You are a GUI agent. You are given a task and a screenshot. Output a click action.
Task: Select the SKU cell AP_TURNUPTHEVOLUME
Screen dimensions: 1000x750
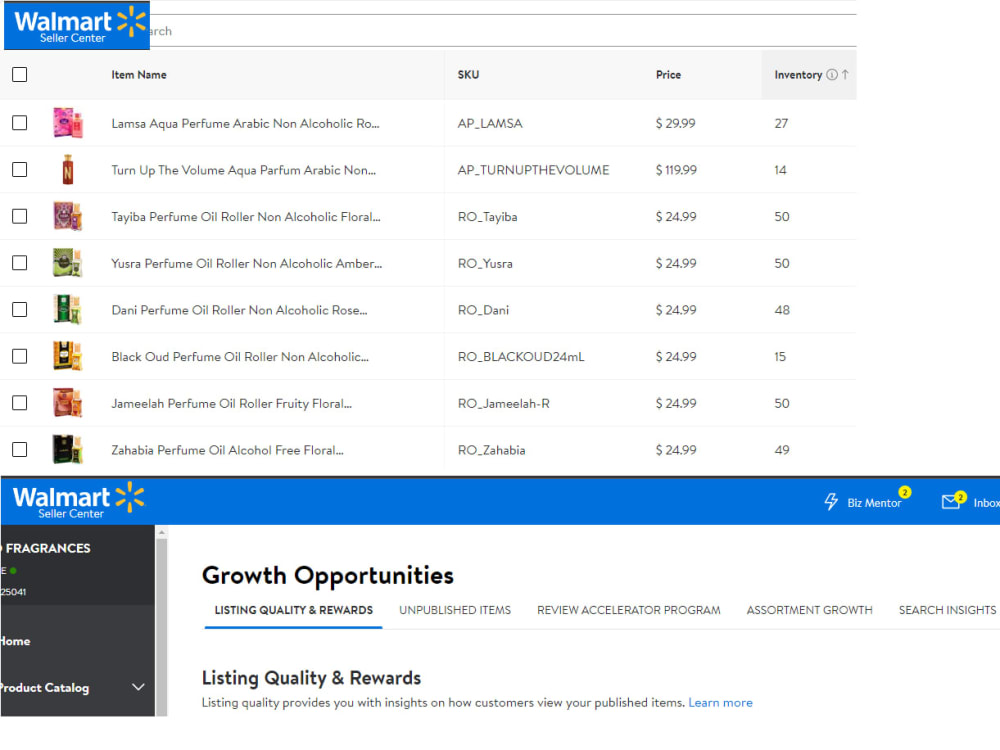click(x=533, y=170)
